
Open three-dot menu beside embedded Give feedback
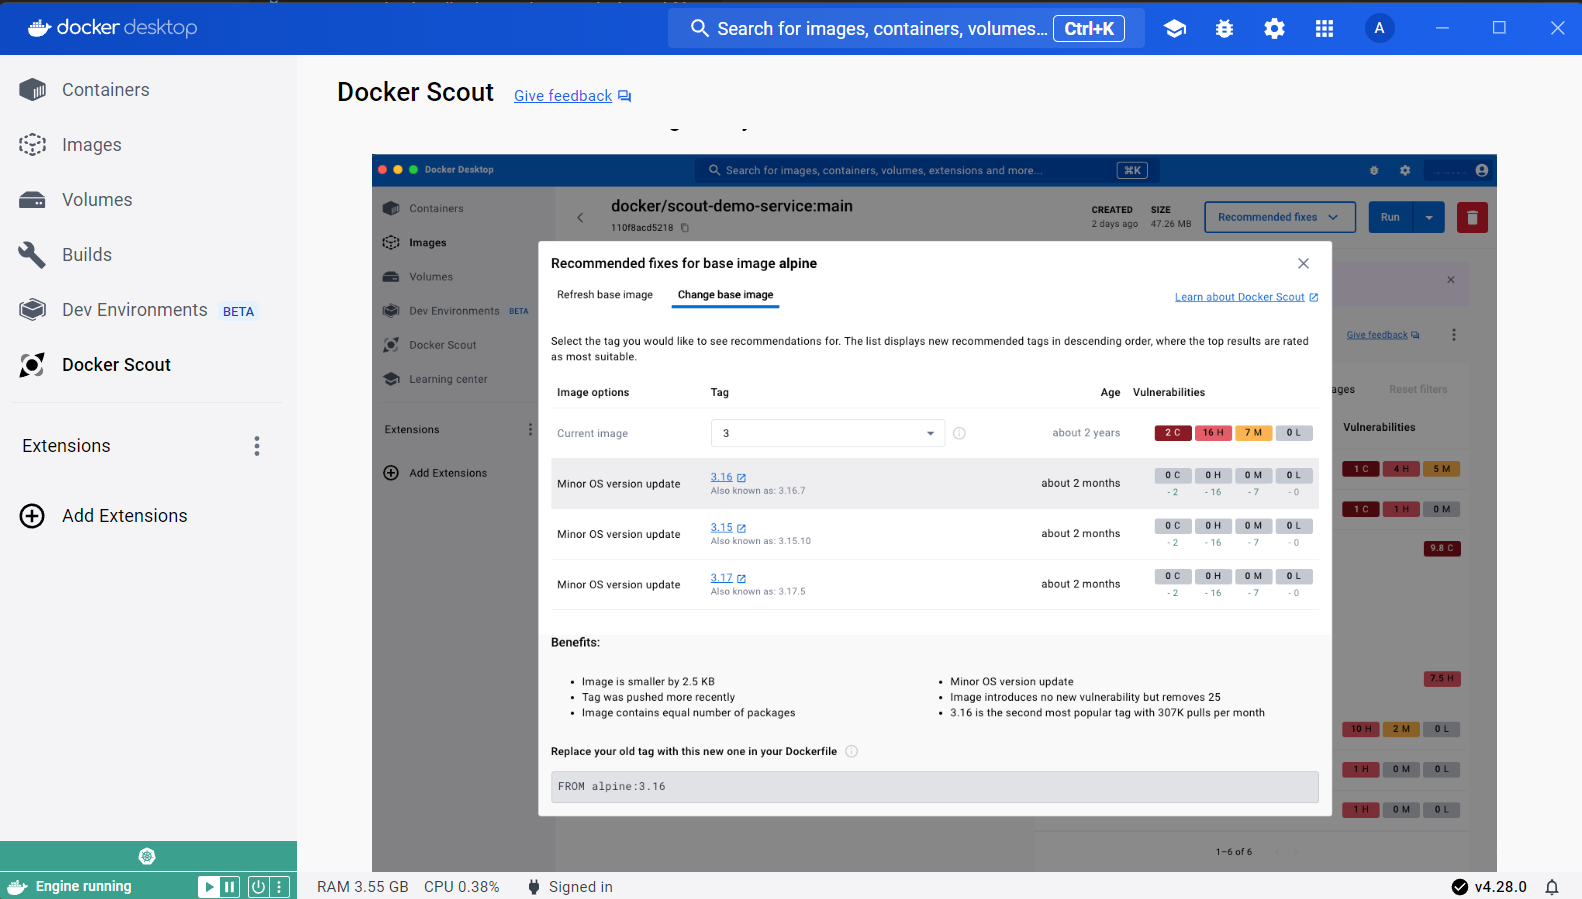click(1453, 335)
